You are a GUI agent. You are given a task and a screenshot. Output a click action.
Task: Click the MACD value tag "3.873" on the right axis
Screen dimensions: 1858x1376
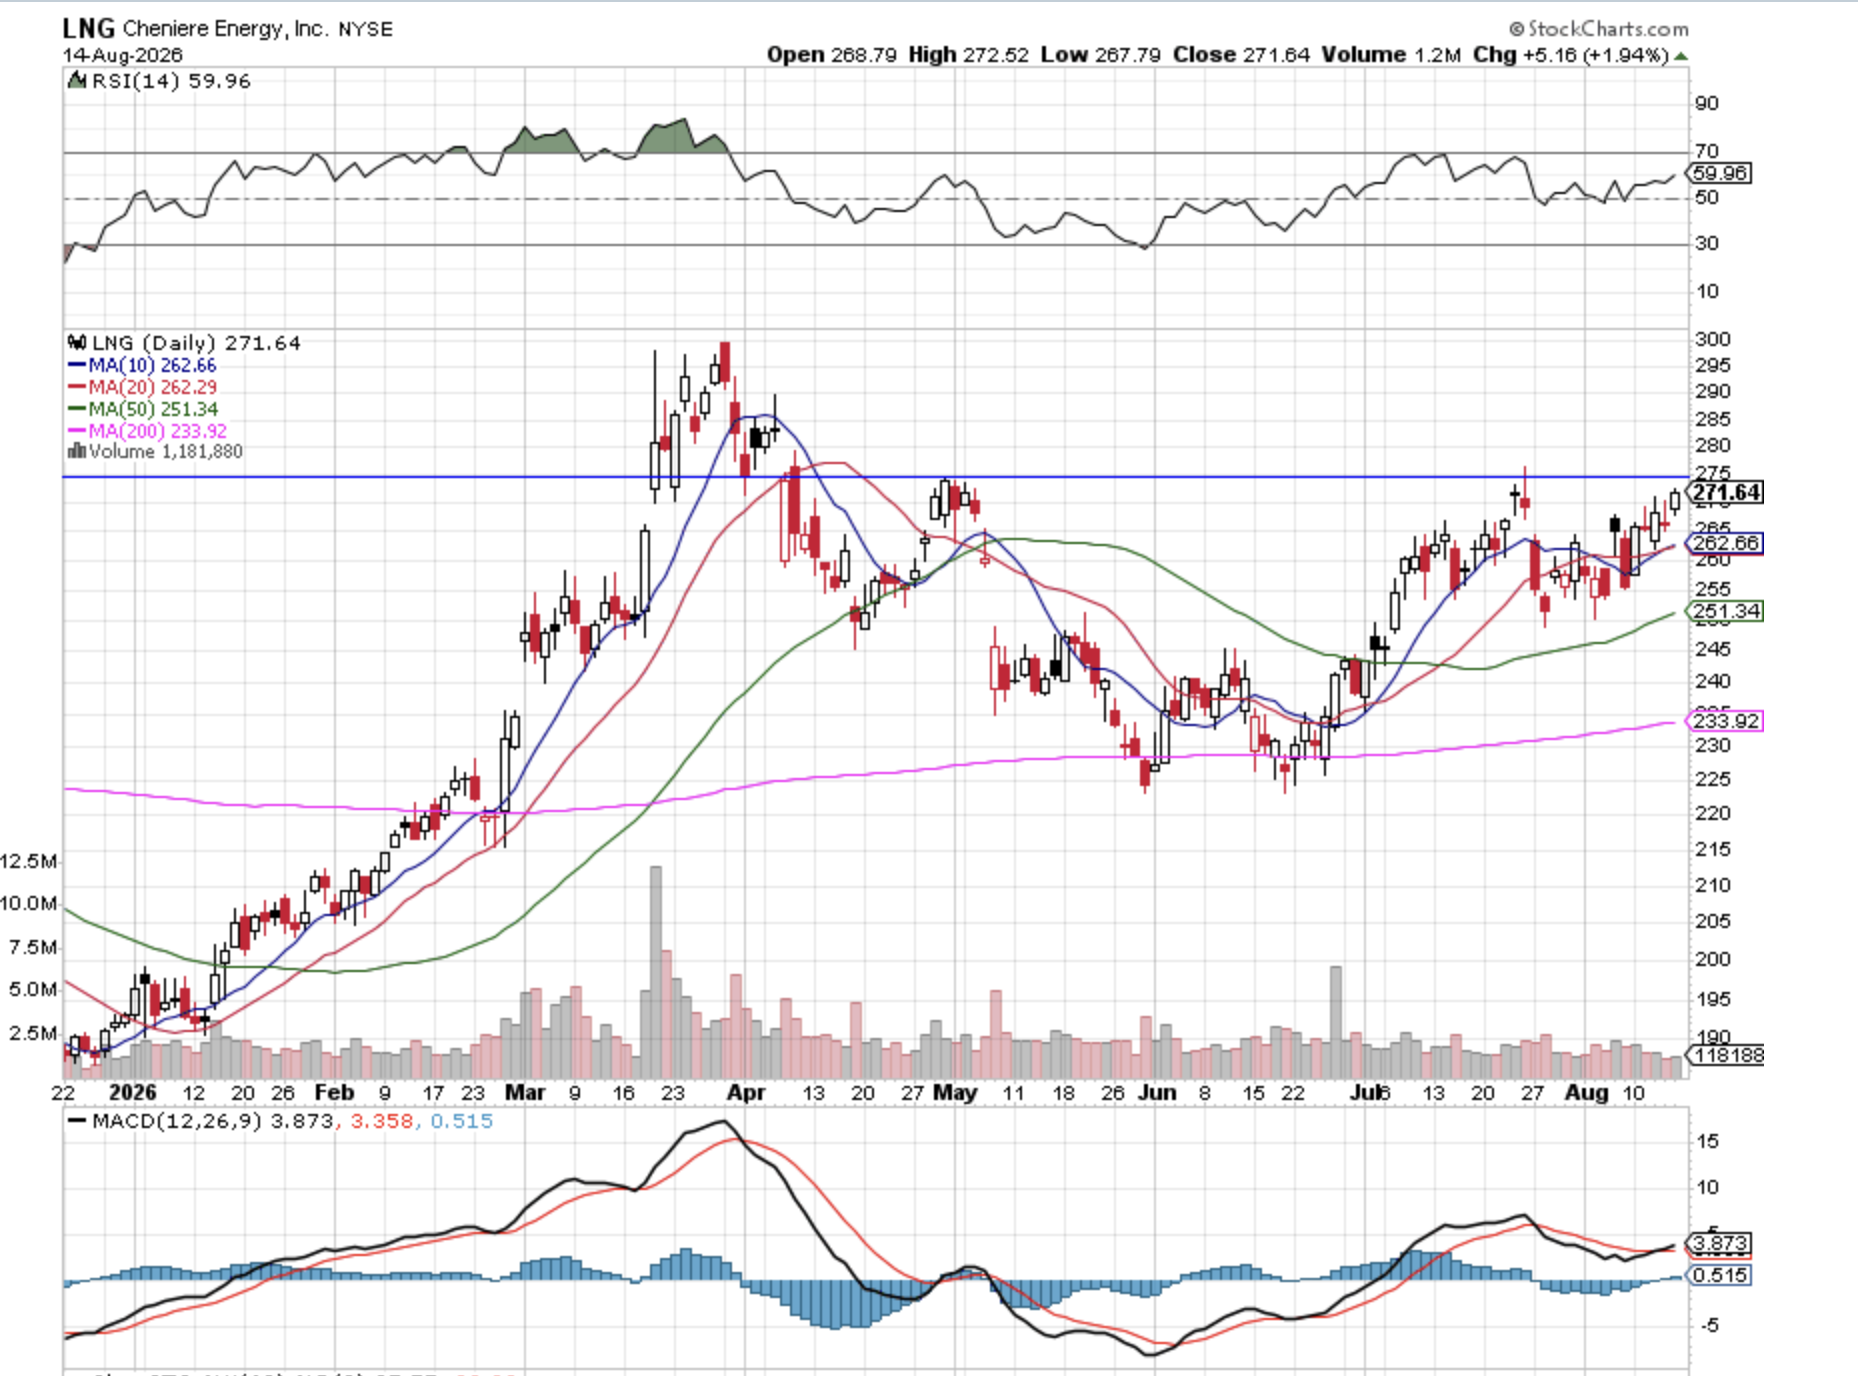(1719, 1243)
